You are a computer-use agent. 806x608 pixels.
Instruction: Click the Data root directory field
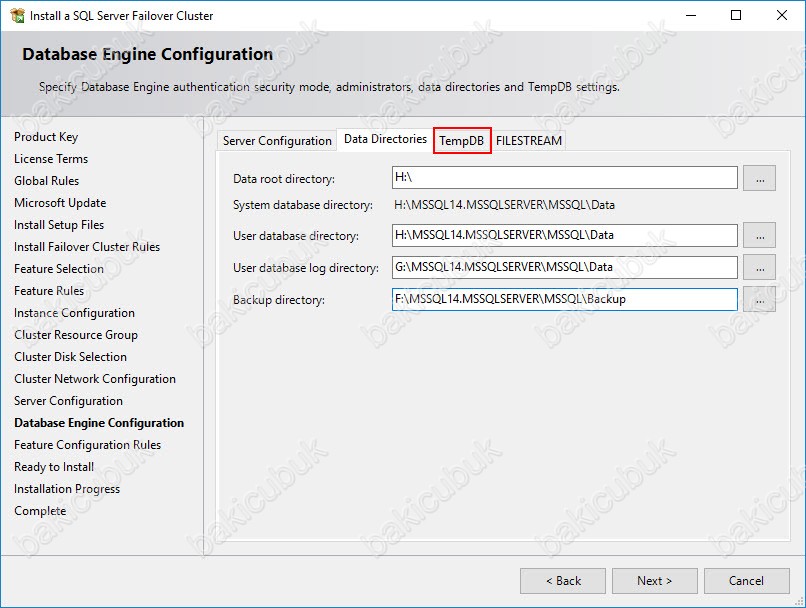coord(564,178)
